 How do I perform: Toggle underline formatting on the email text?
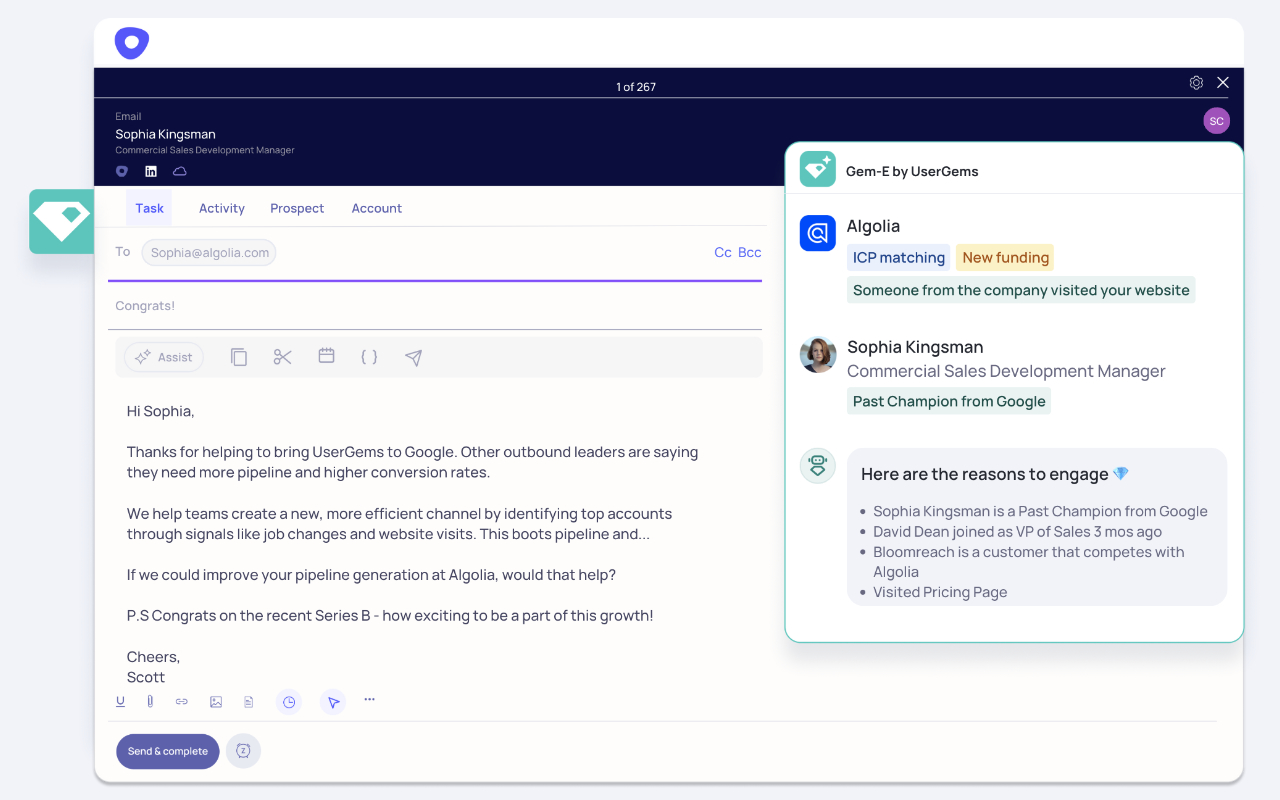tap(120, 701)
